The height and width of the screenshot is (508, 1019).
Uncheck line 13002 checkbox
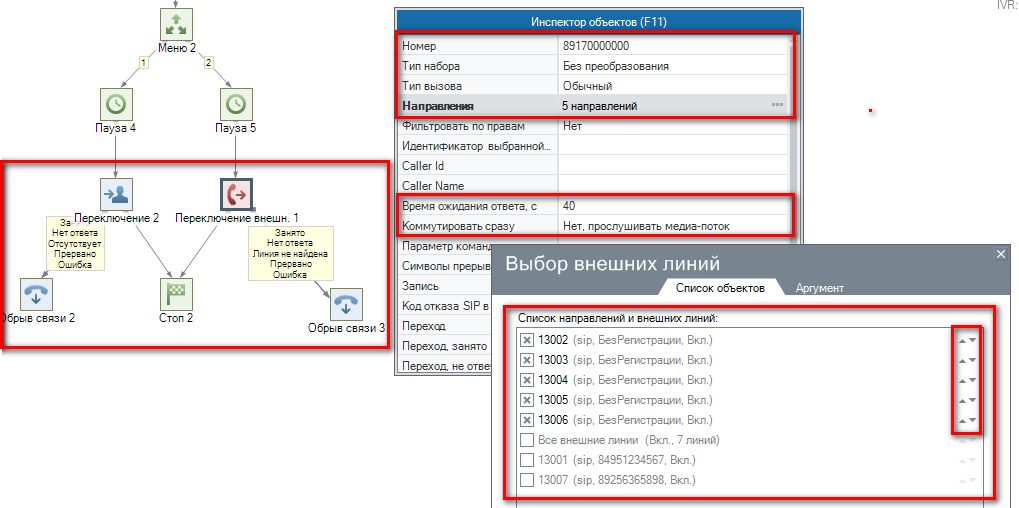[x=527, y=341]
